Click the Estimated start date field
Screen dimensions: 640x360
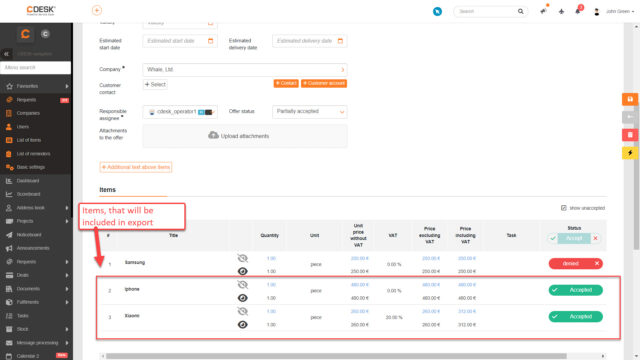click(180, 41)
